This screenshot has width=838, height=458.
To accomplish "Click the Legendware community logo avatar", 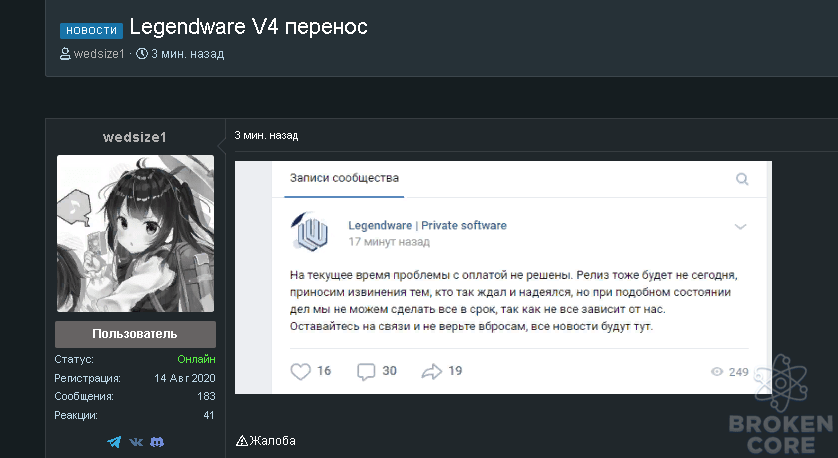I will pos(309,231).
